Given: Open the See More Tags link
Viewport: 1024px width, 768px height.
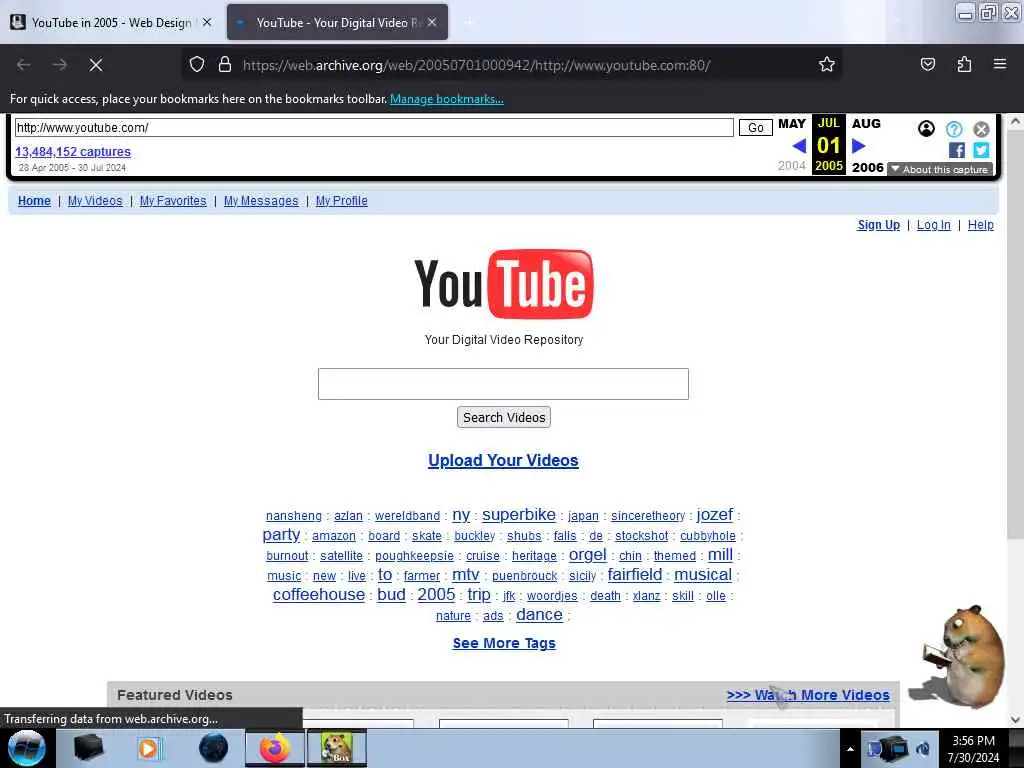Looking at the screenshot, I should tap(504, 643).
